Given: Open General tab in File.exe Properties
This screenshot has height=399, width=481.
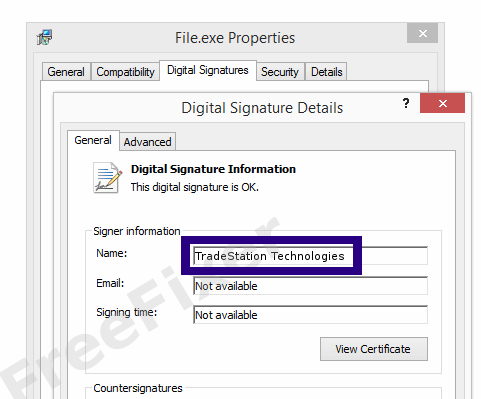Looking at the screenshot, I should 66,72.
